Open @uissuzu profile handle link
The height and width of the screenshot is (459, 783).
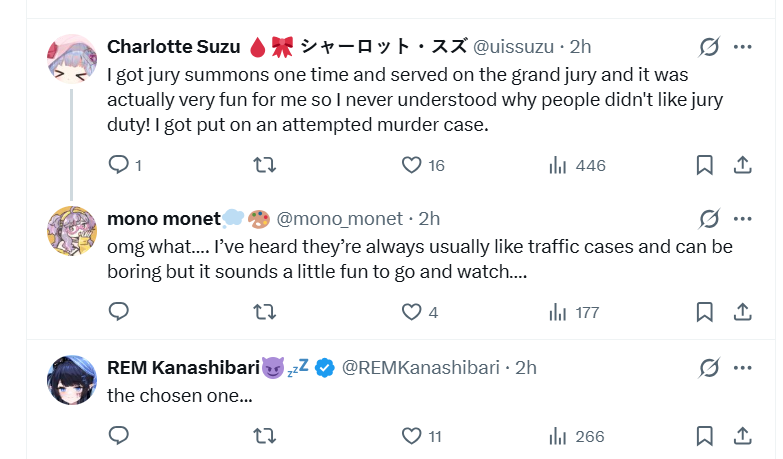coord(513,47)
